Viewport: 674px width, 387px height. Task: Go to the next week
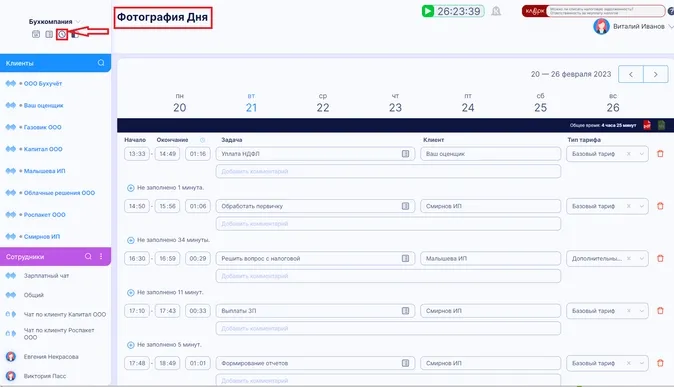pos(656,74)
